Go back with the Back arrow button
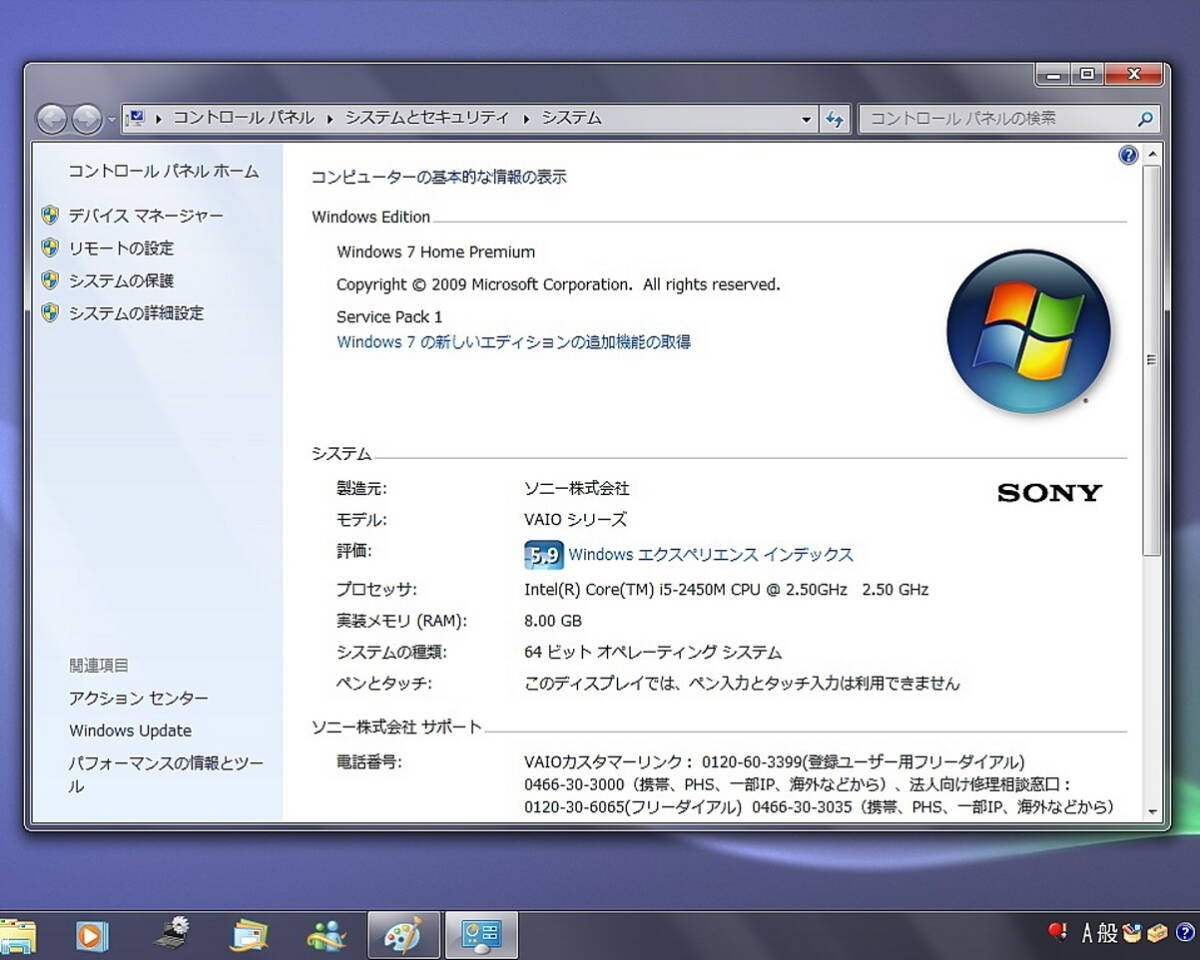 pos(52,119)
